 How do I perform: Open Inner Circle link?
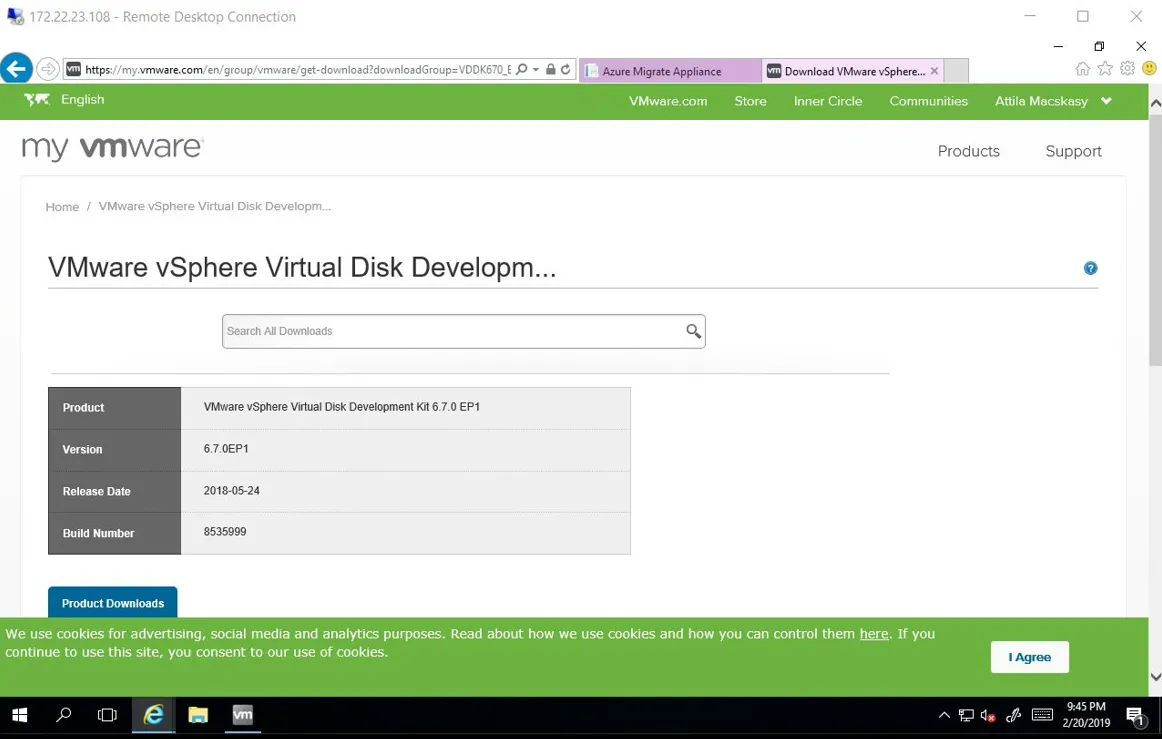(828, 101)
